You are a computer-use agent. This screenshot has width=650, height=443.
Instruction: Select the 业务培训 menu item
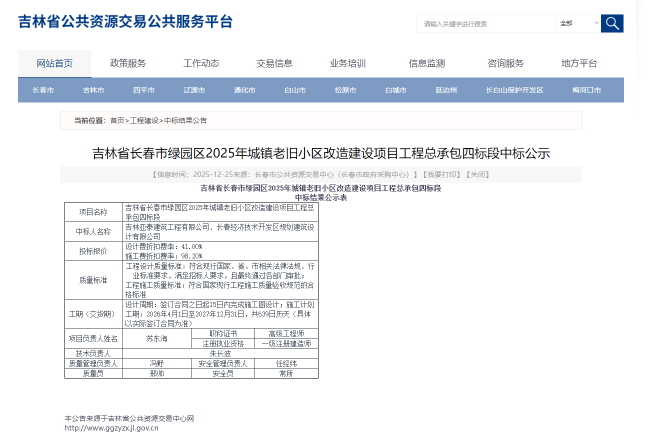tap(347, 63)
